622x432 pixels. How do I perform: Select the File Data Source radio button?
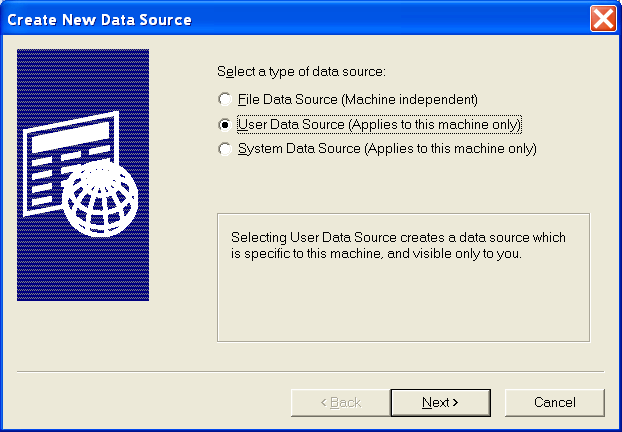click(225, 99)
